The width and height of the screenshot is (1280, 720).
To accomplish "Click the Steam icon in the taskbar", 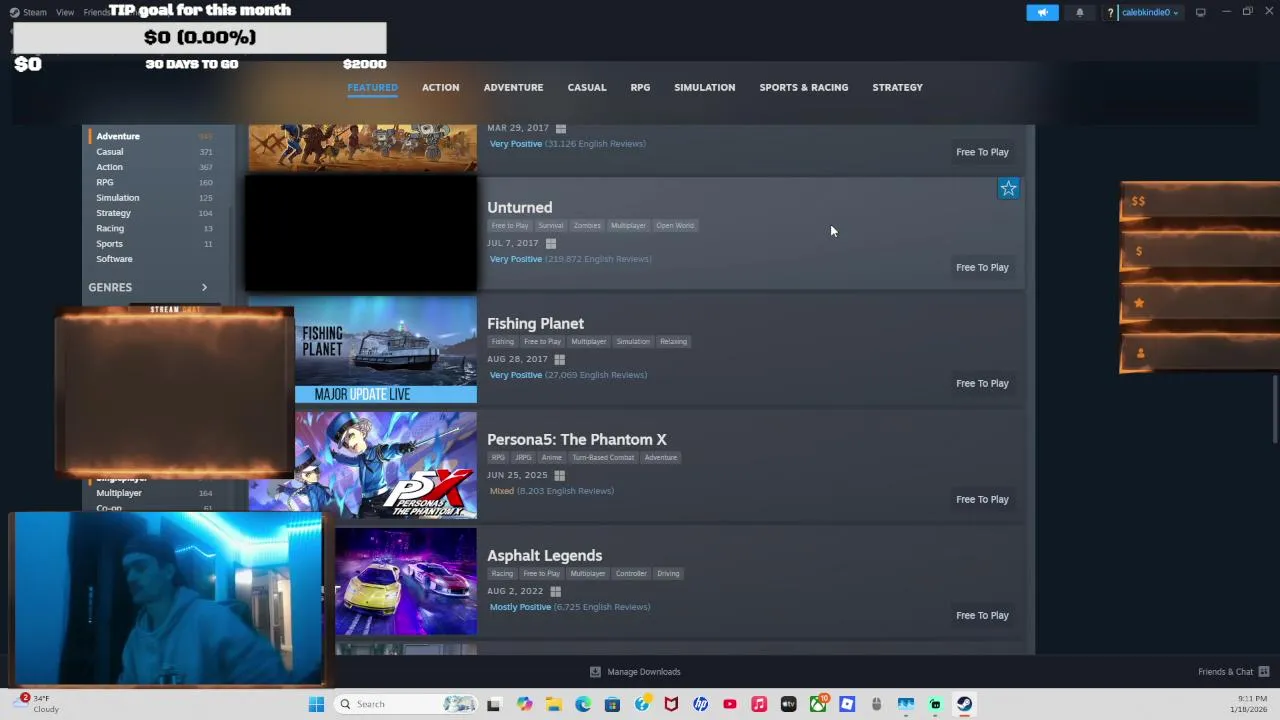I will [x=964, y=704].
